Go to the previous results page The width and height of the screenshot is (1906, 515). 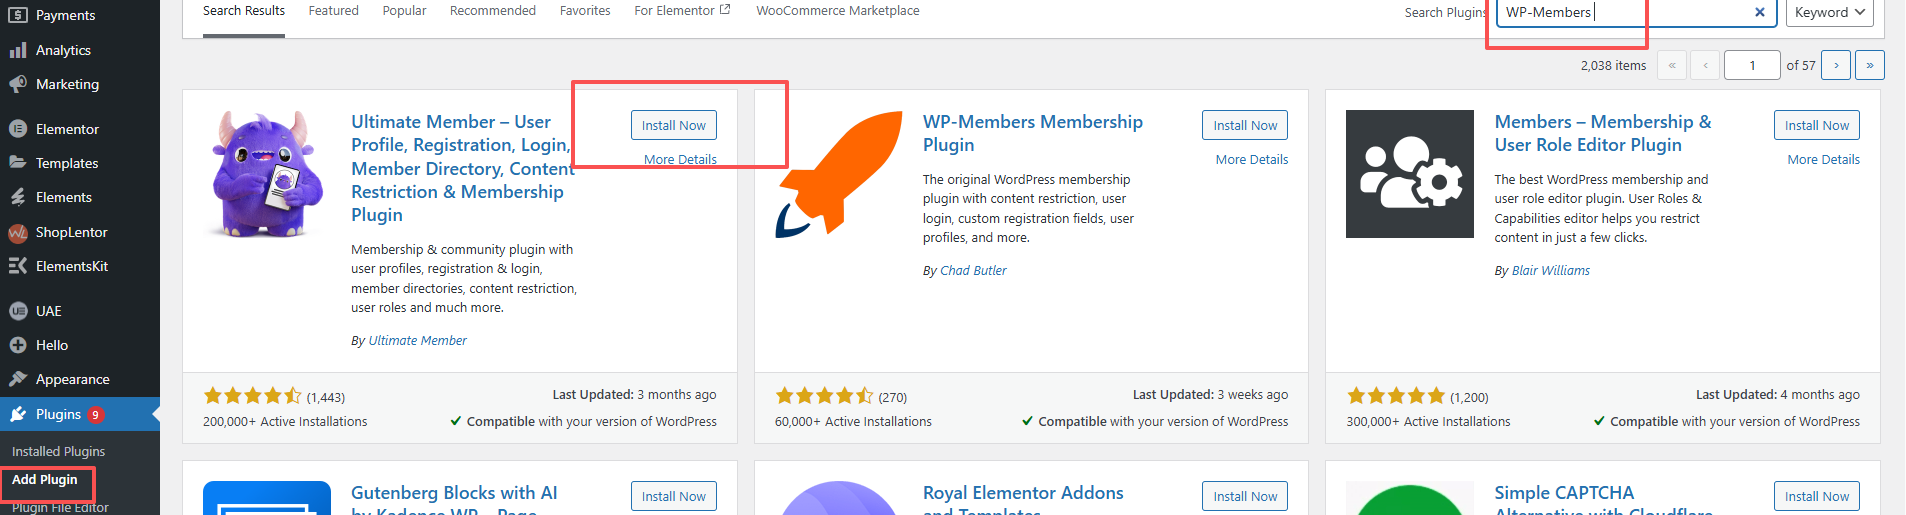[x=1705, y=65]
